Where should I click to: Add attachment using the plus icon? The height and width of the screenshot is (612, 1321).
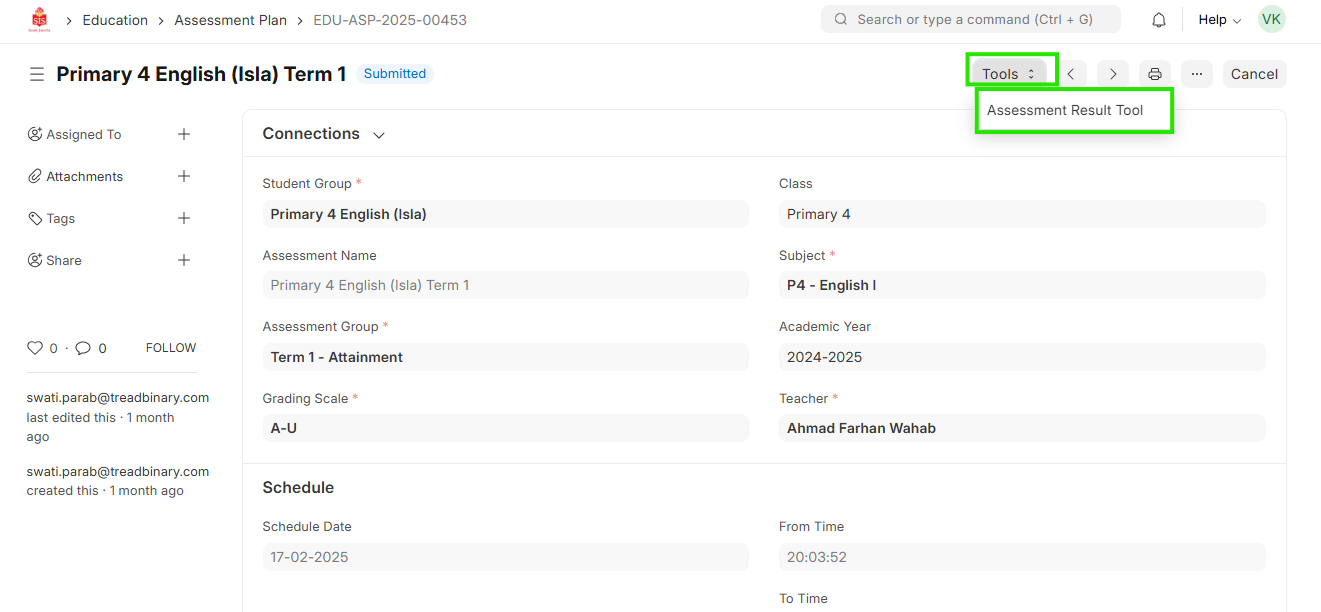(x=184, y=176)
